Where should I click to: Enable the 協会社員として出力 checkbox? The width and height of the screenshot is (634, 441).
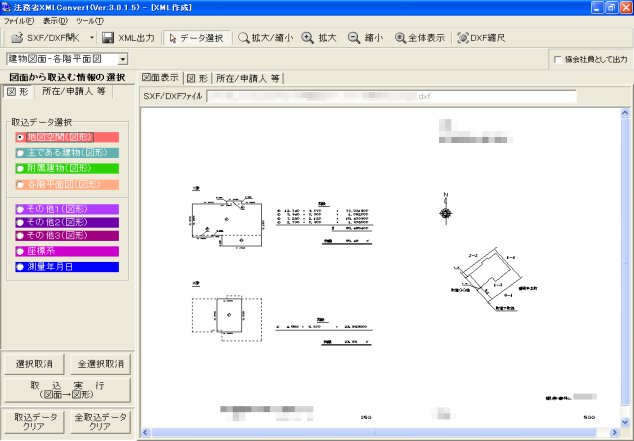(x=558, y=59)
